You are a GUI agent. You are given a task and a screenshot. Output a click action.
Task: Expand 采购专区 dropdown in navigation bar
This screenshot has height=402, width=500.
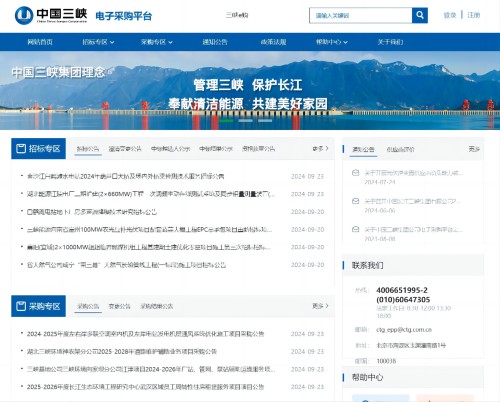(157, 42)
